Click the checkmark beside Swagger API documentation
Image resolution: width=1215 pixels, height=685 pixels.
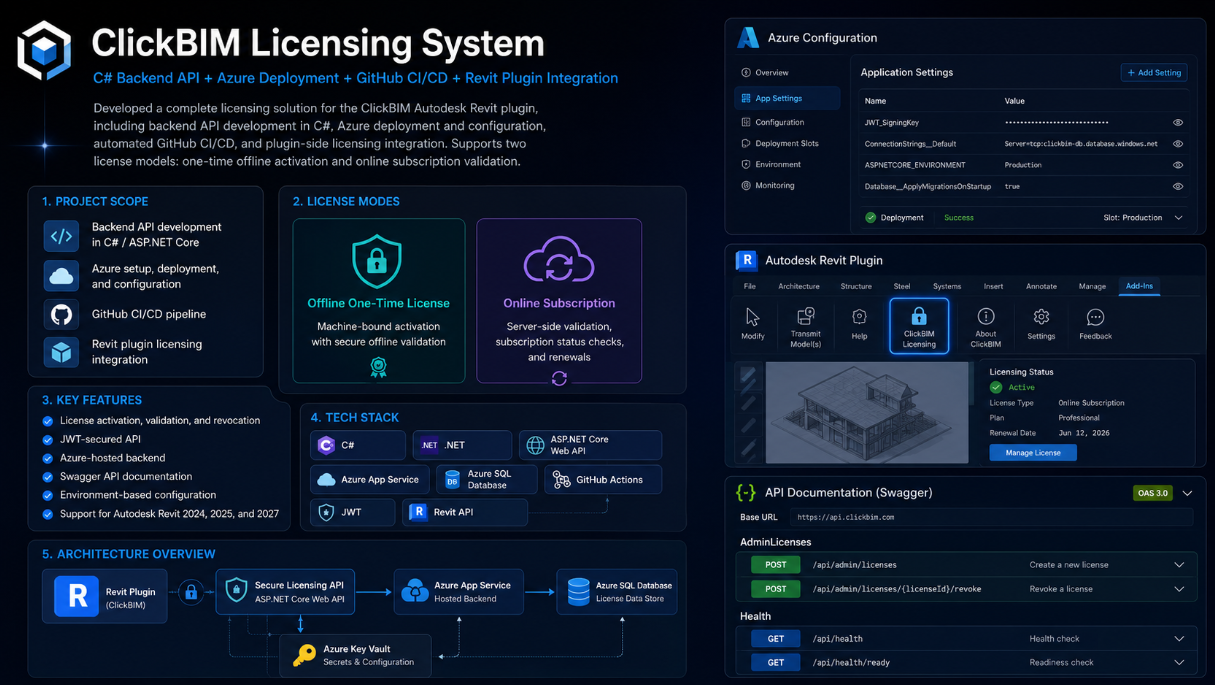click(x=47, y=477)
